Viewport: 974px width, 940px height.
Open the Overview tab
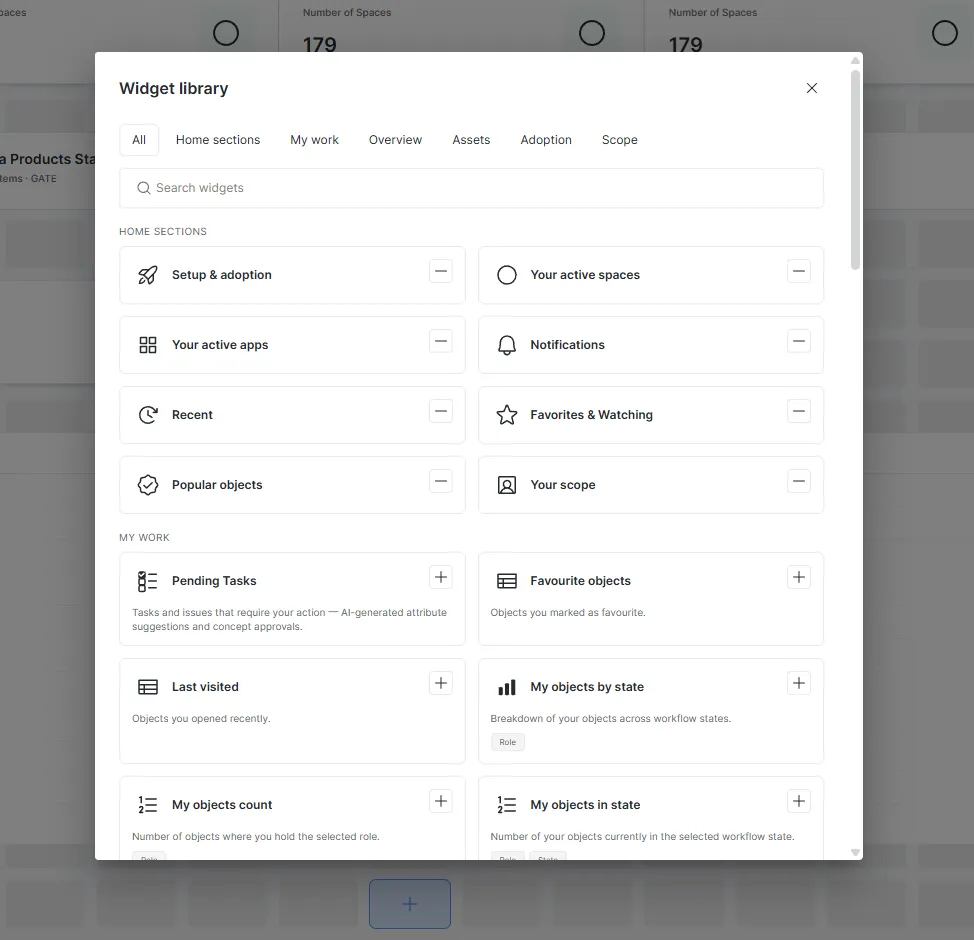pyautogui.click(x=395, y=140)
